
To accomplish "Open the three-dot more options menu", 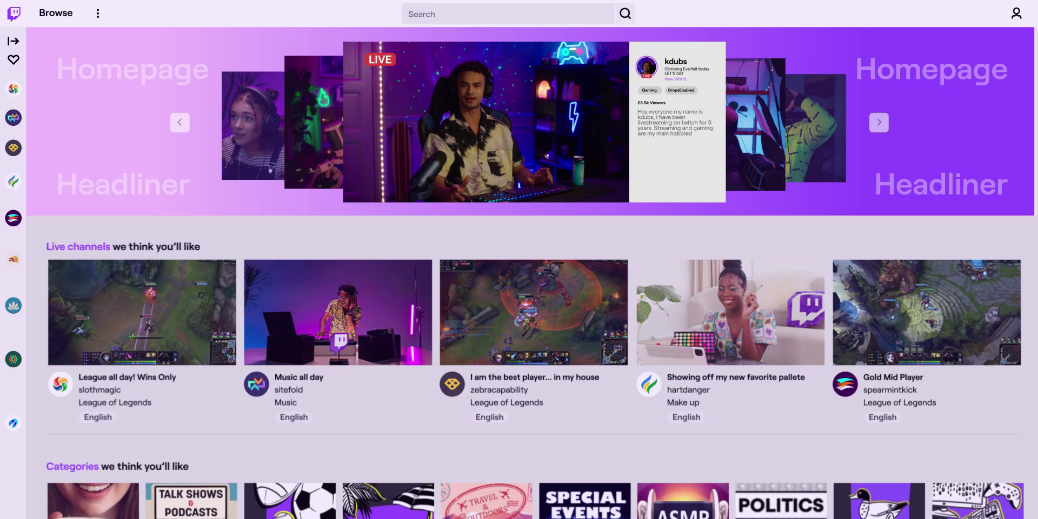I will (98, 13).
